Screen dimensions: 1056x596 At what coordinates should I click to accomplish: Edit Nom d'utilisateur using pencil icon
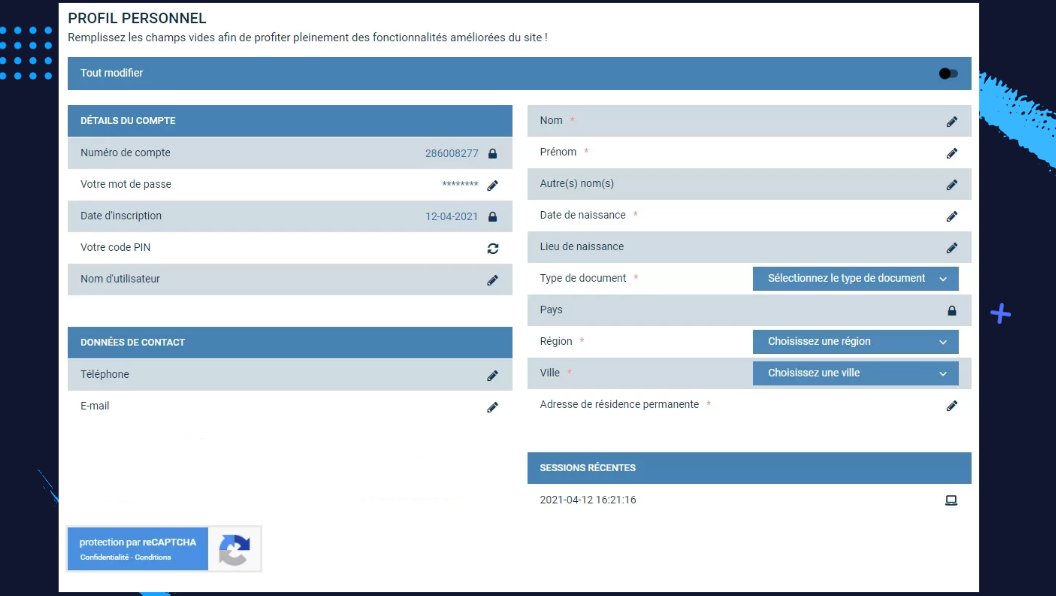point(492,280)
